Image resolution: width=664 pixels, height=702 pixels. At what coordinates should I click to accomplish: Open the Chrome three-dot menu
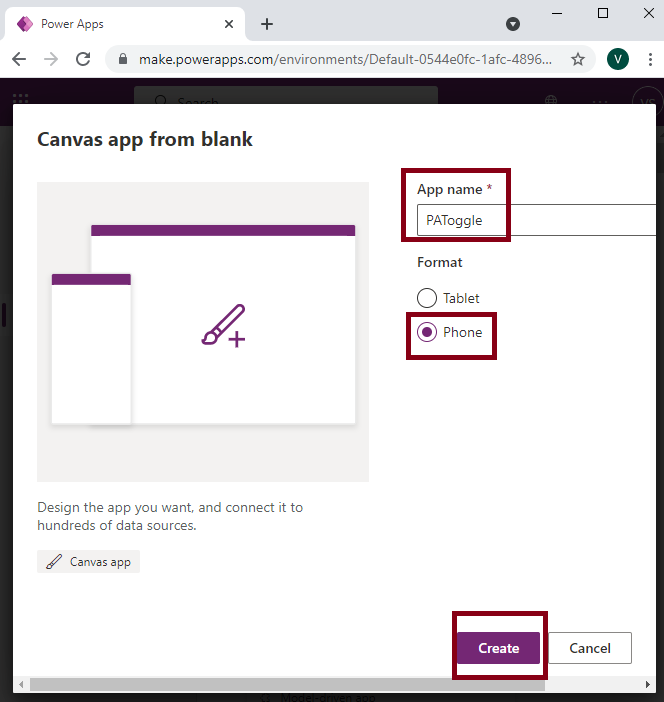click(650, 60)
